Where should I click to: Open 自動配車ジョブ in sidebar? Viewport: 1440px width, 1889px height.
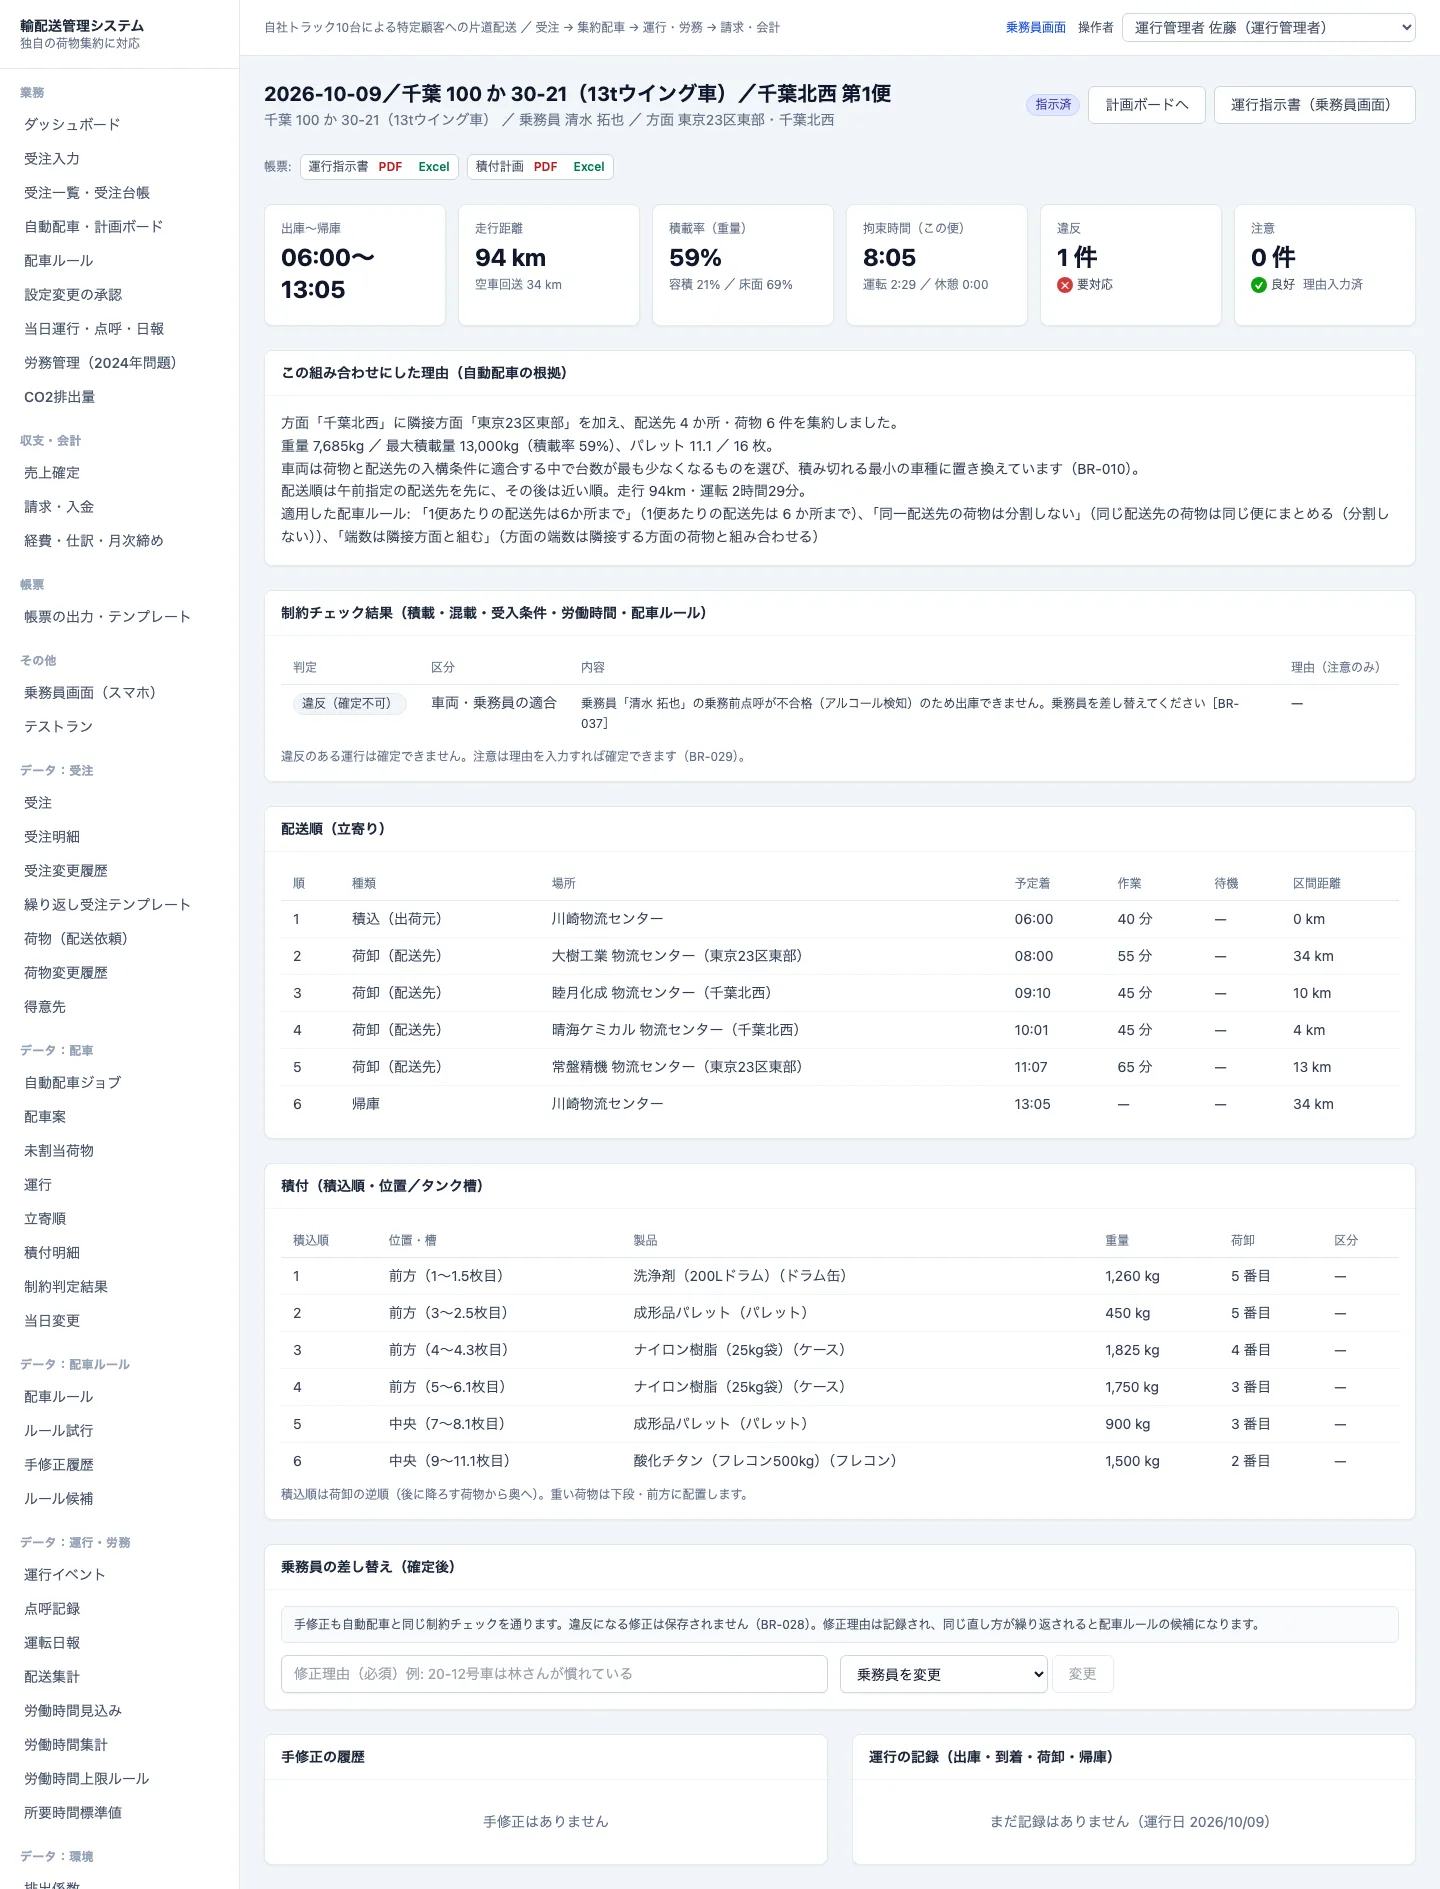point(73,1082)
